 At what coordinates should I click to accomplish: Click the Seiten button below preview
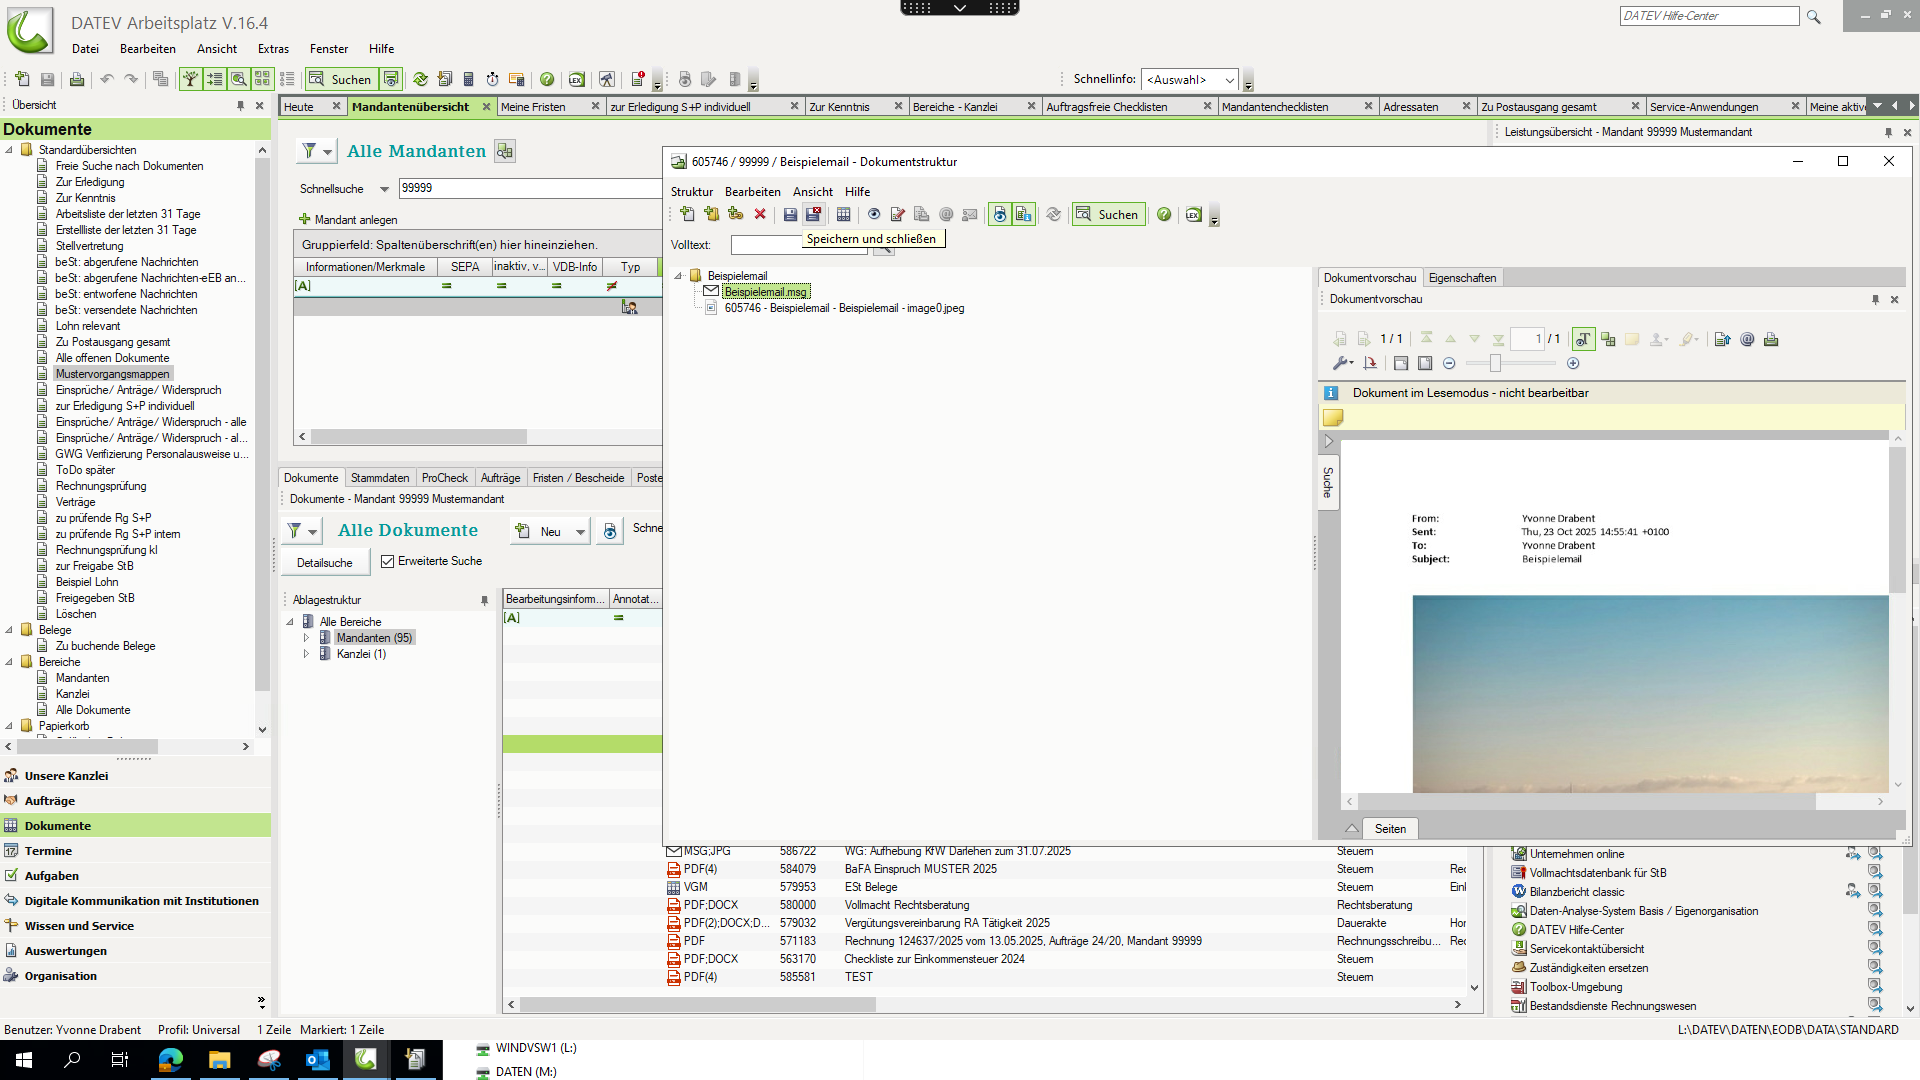click(x=1389, y=829)
